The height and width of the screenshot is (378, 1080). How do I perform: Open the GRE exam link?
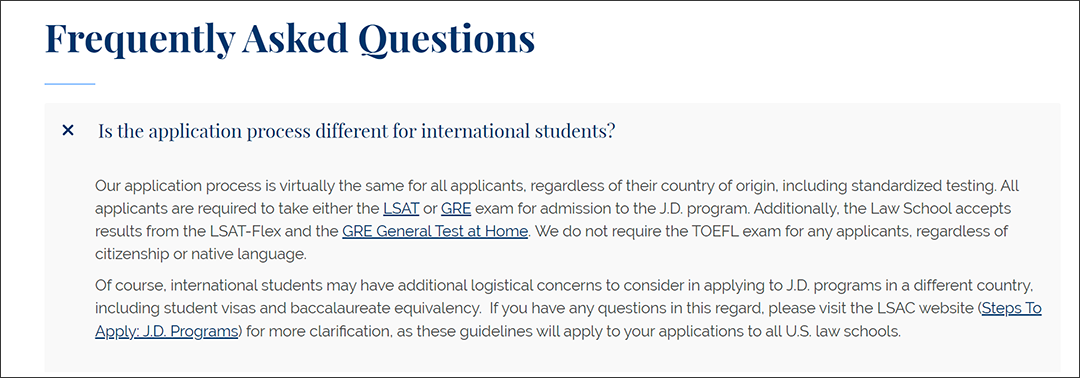pos(456,208)
